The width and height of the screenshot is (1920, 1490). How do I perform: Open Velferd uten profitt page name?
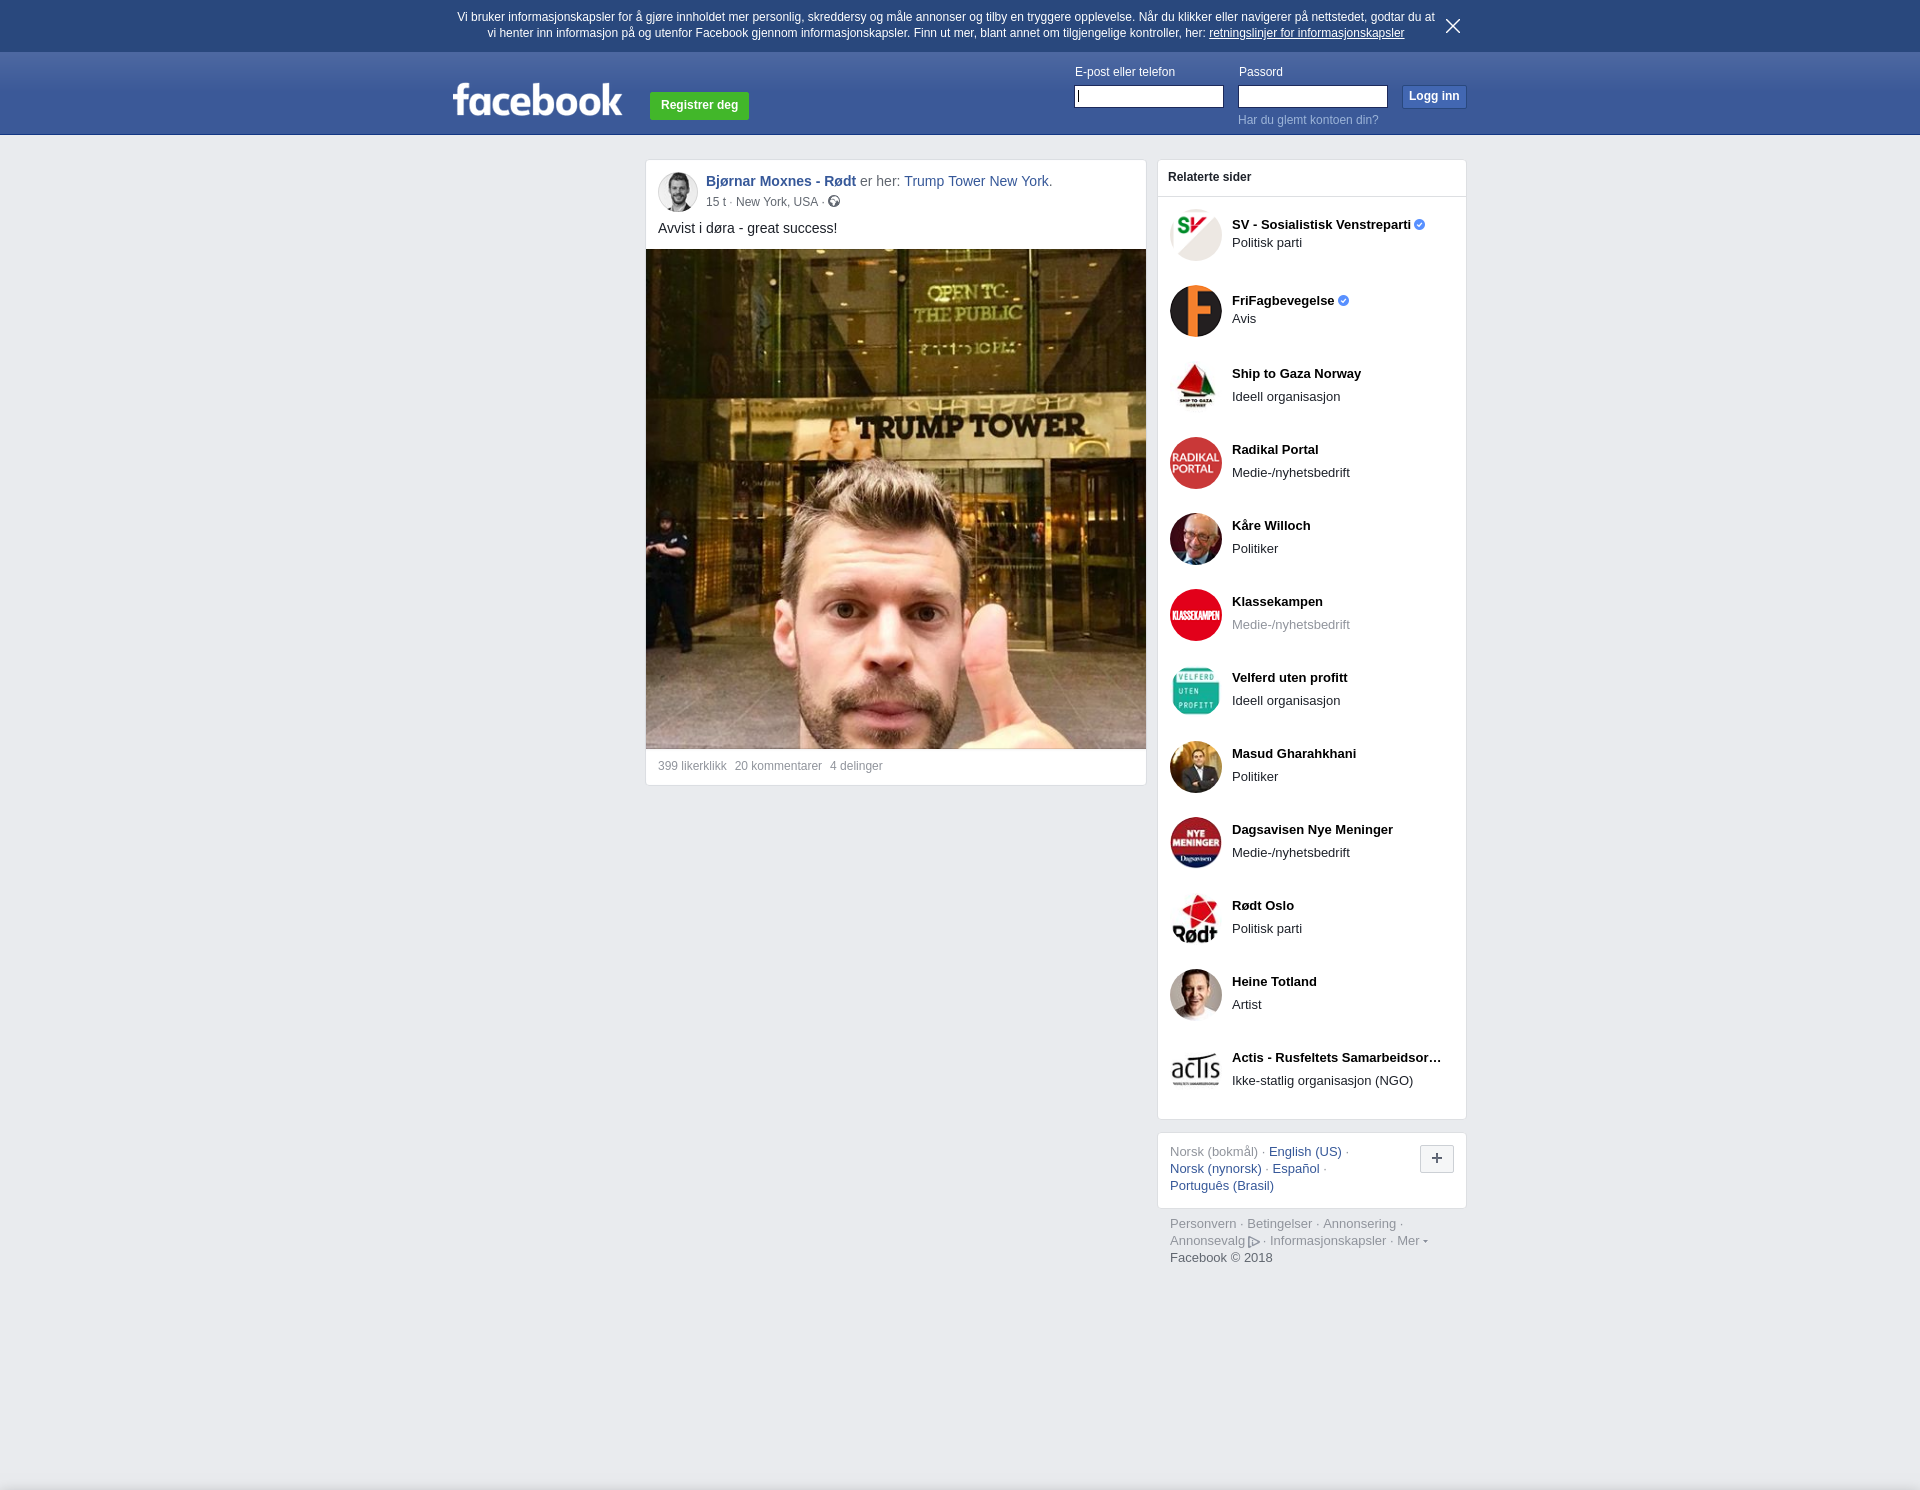click(1289, 678)
